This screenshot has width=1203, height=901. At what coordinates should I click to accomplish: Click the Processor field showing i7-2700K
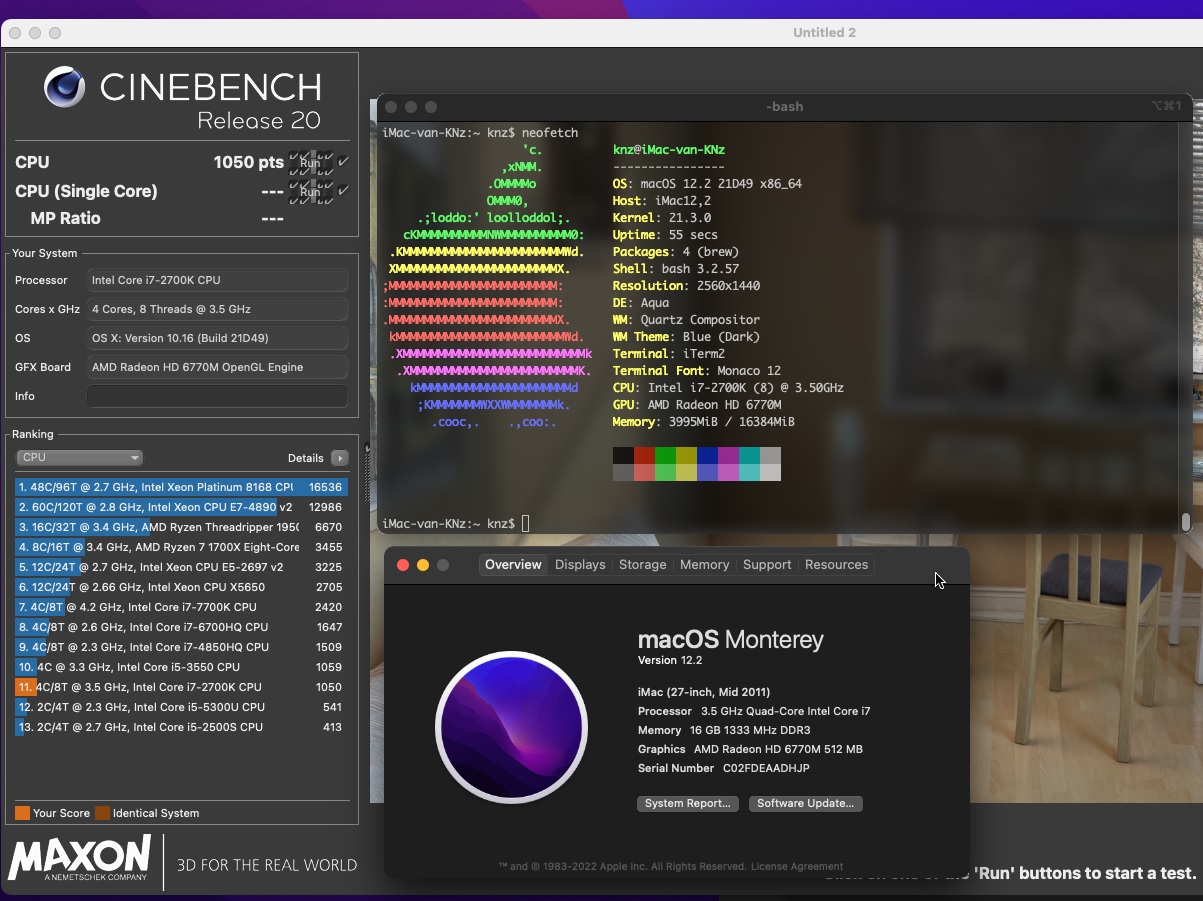217,280
